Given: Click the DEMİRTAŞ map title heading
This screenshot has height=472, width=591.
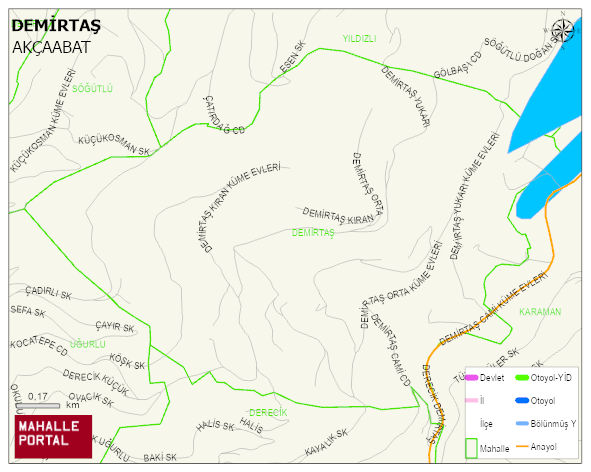Looking at the screenshot, I should pos(56,26).
